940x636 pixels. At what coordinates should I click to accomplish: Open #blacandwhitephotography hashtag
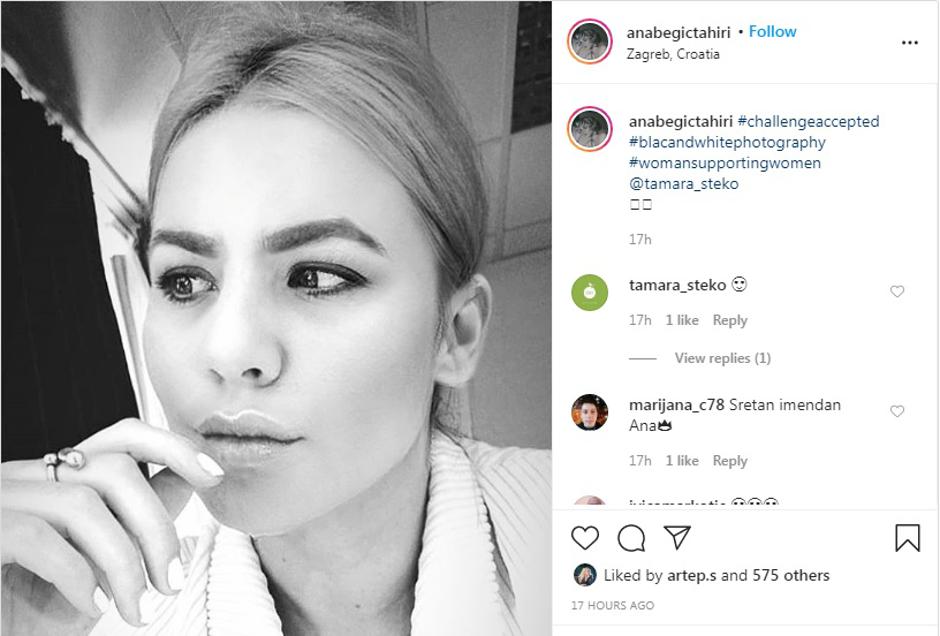[x=727, y=142]
